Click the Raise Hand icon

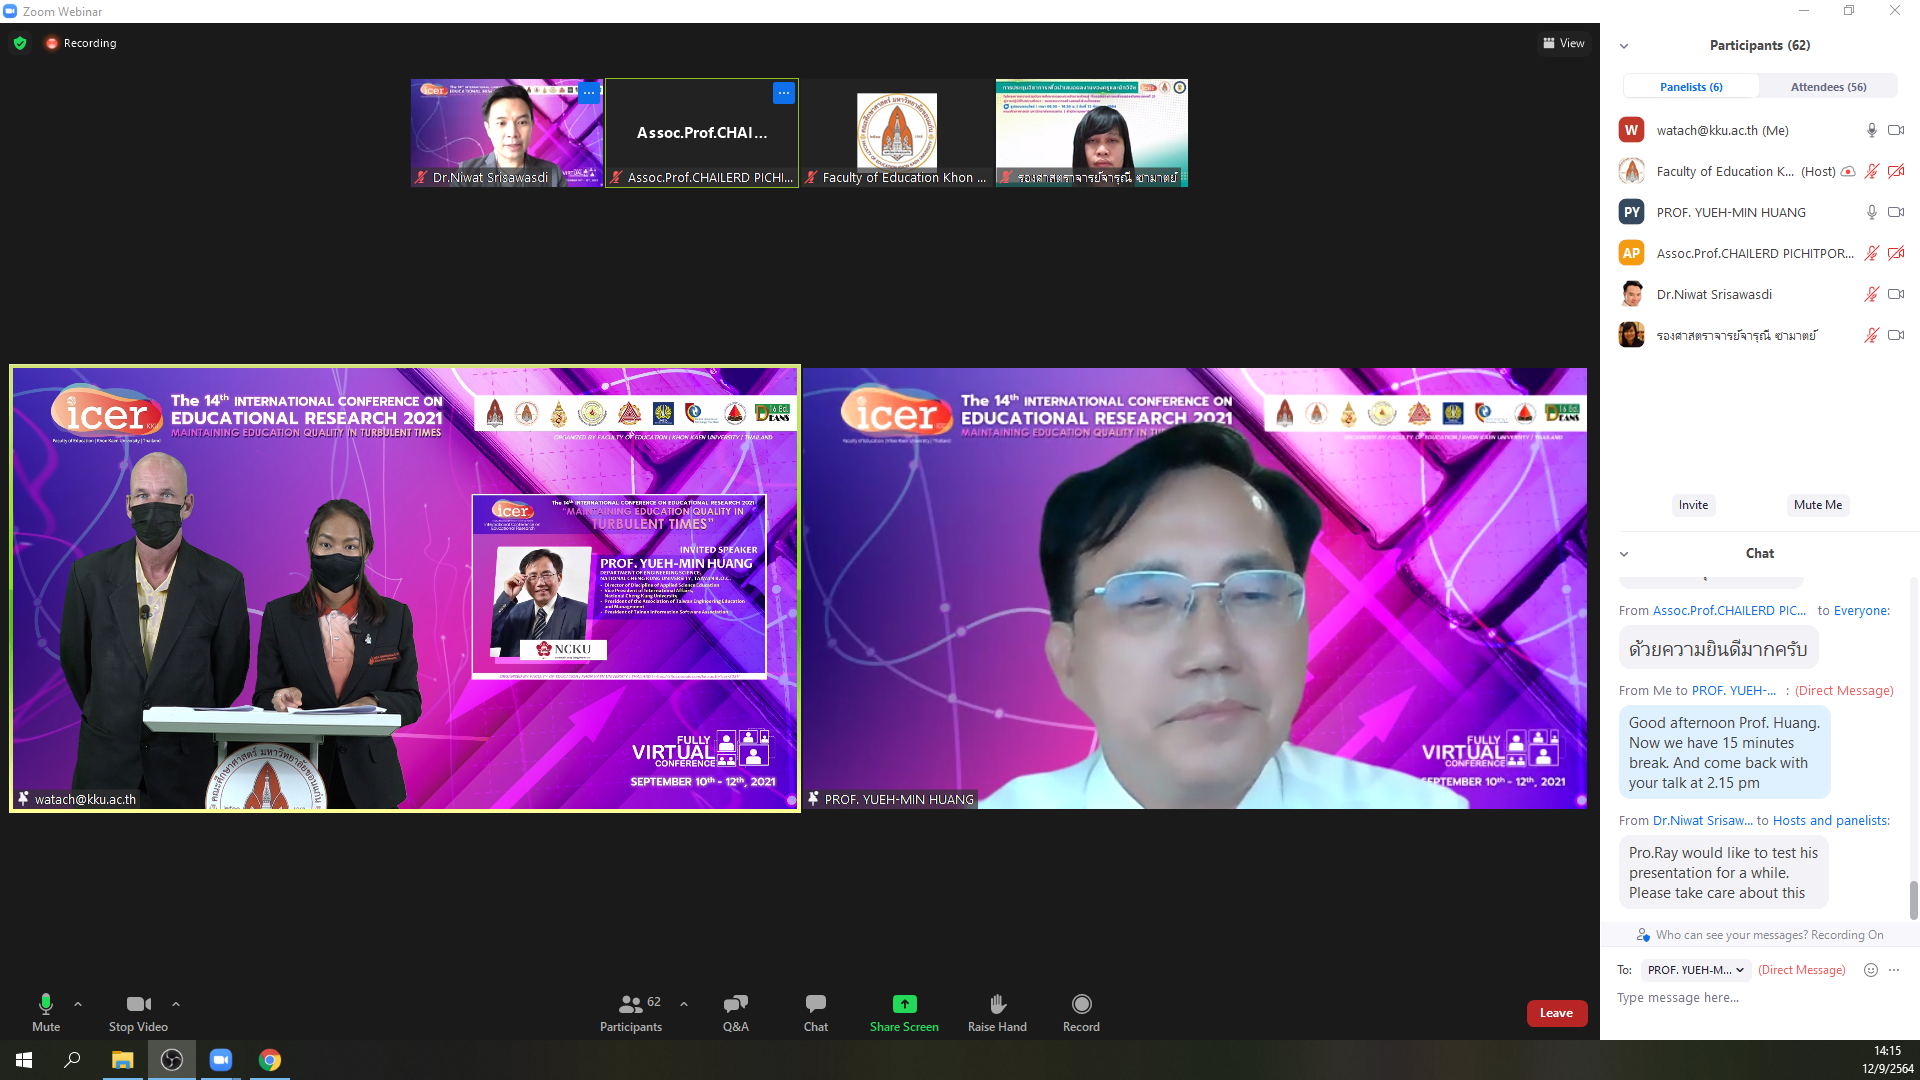(997, 1004)
